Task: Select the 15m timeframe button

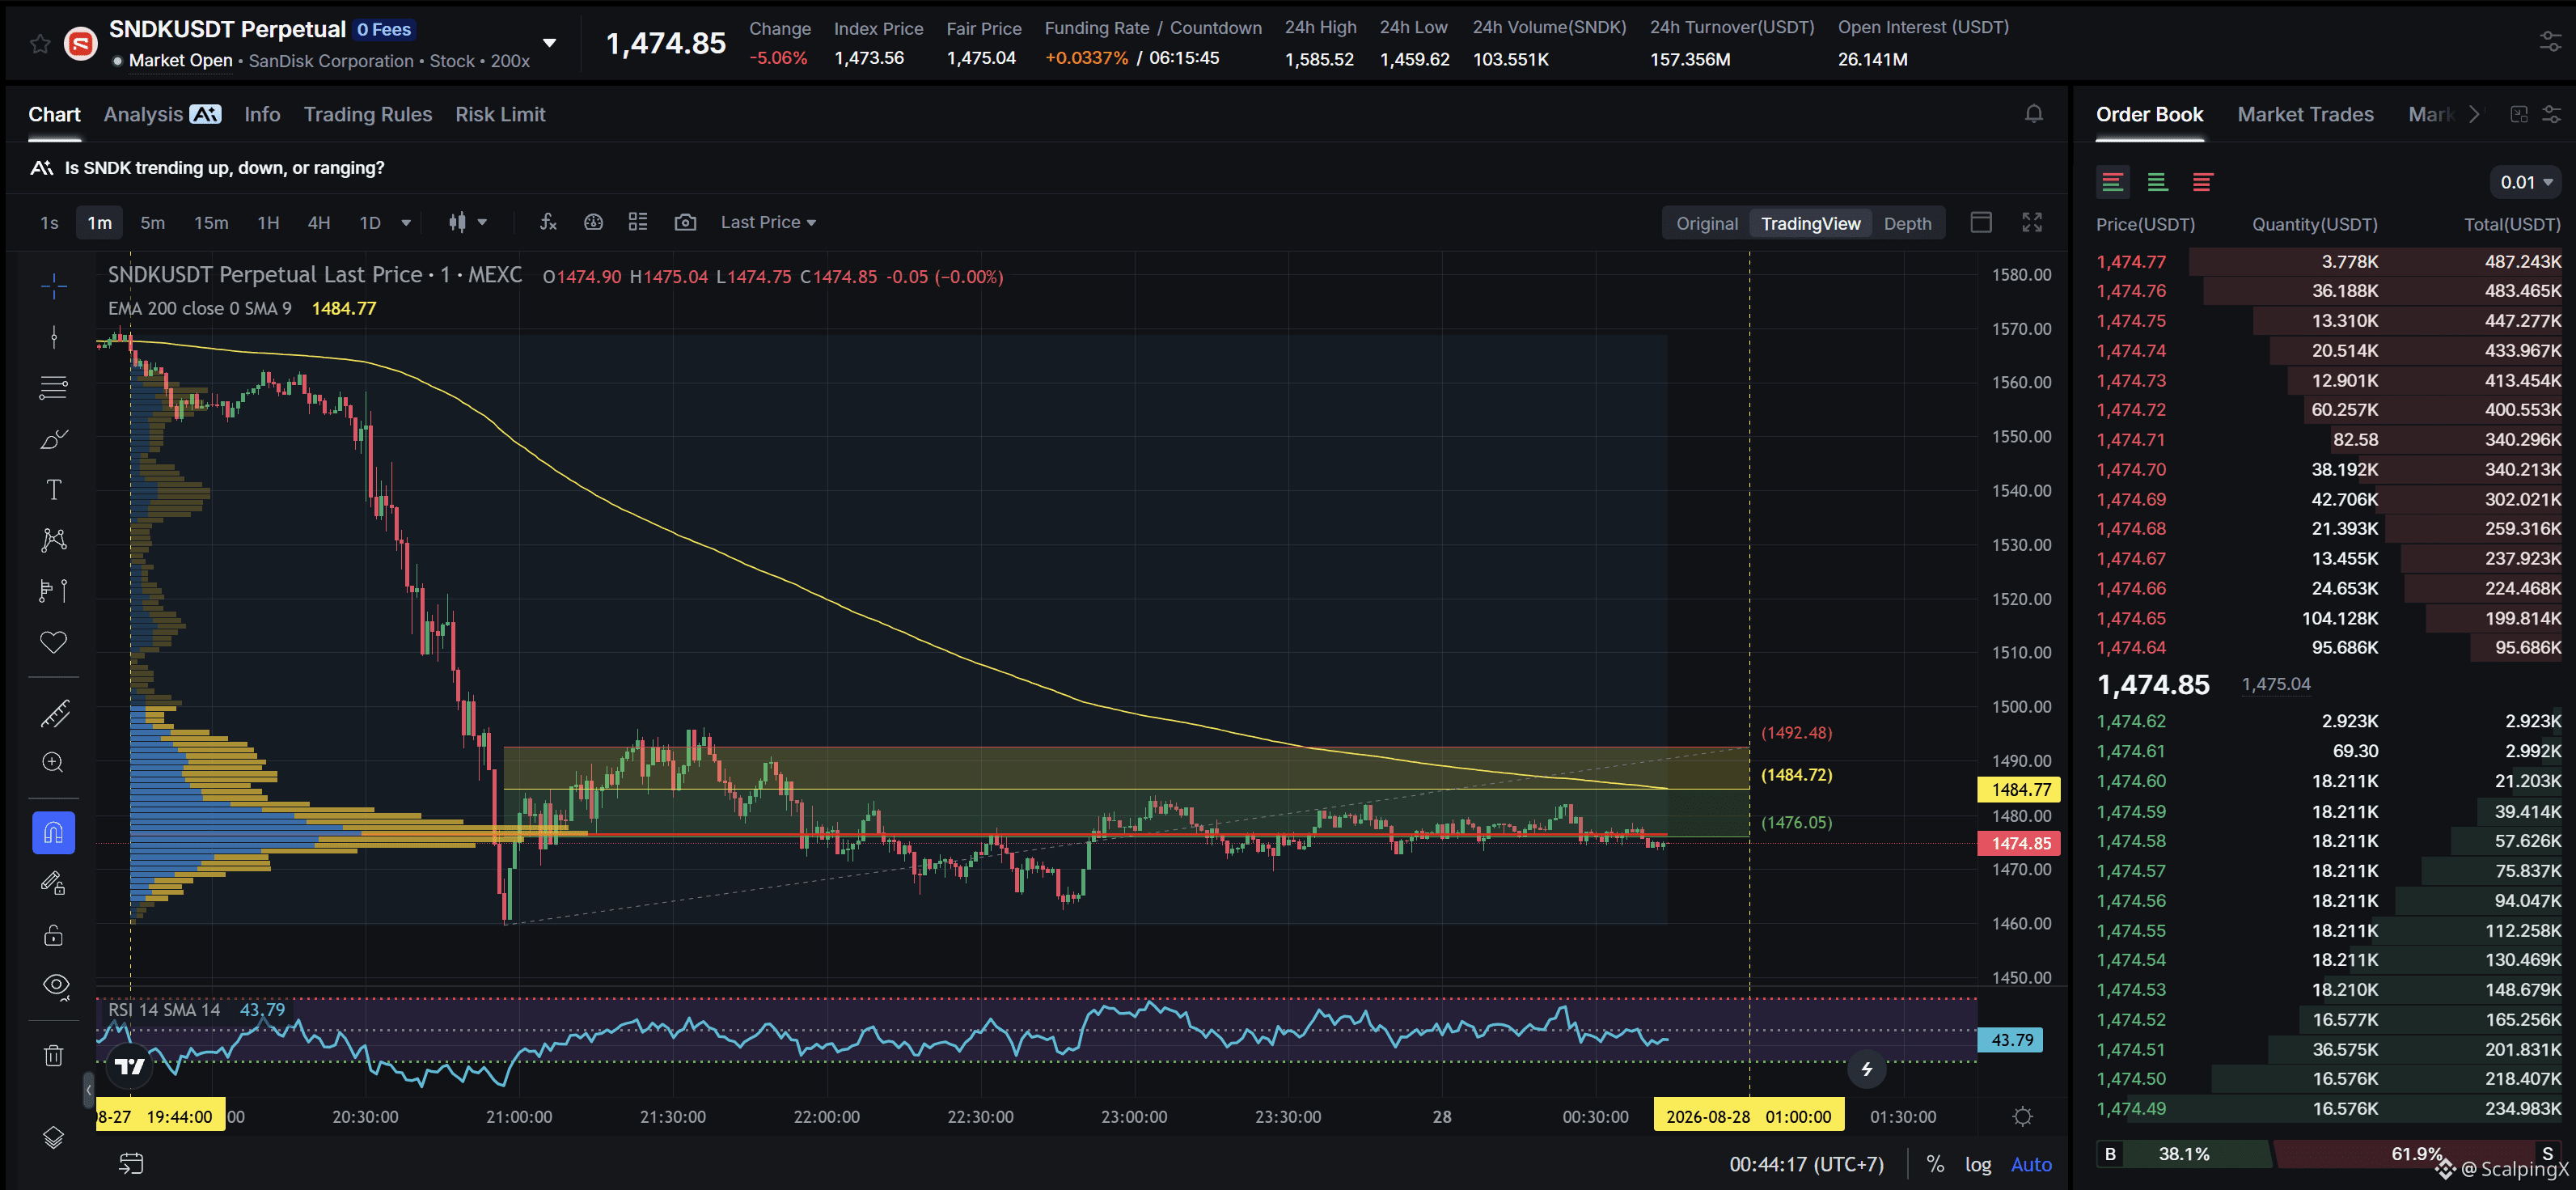Action: click(x=211, y=222)
